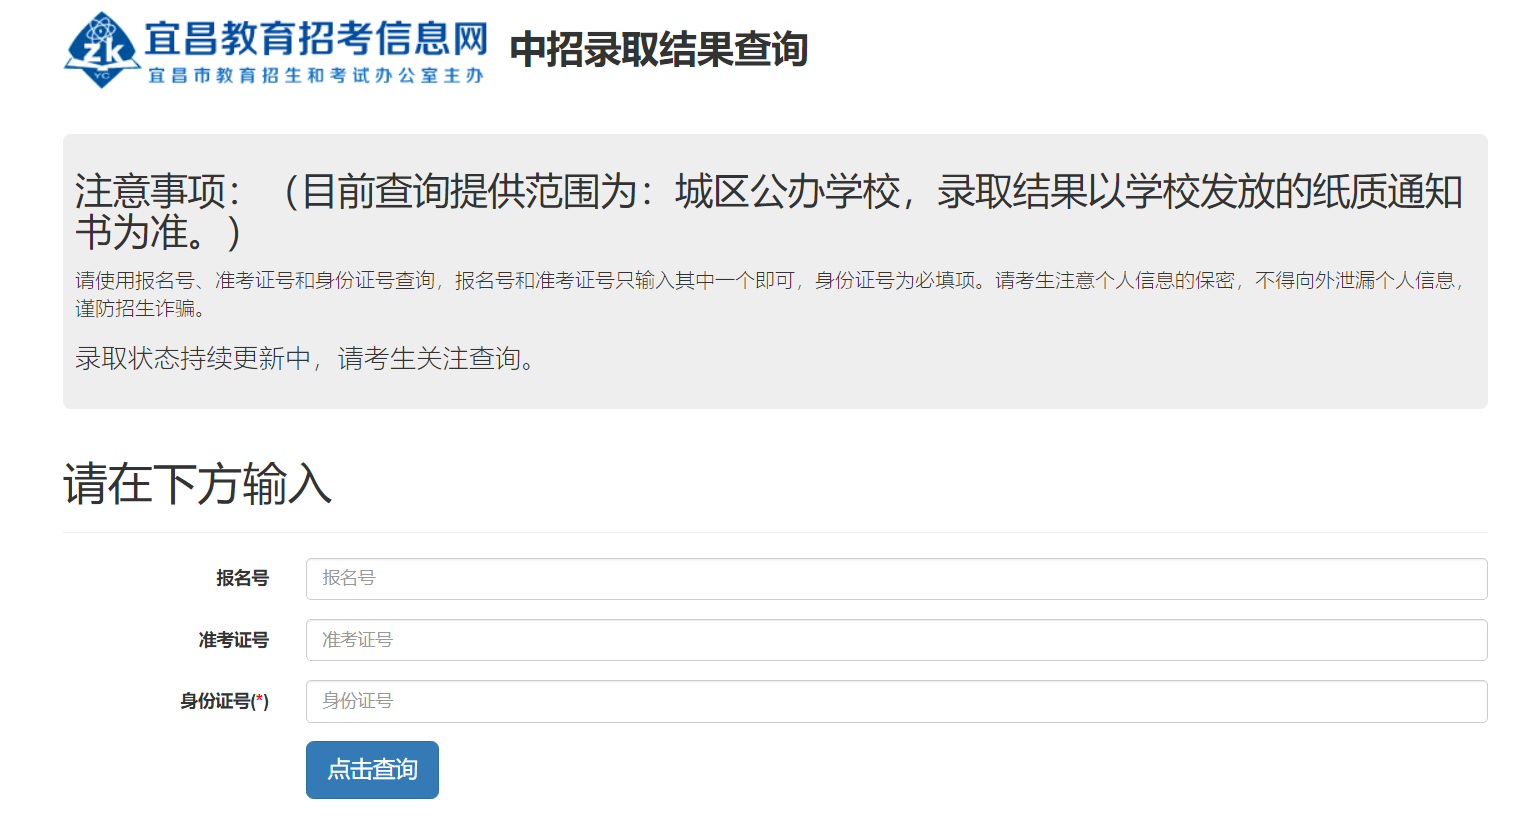Click the 谨防招生诈骗 warning text
This screenshot has width=1533, height=826.
point(140,309)
